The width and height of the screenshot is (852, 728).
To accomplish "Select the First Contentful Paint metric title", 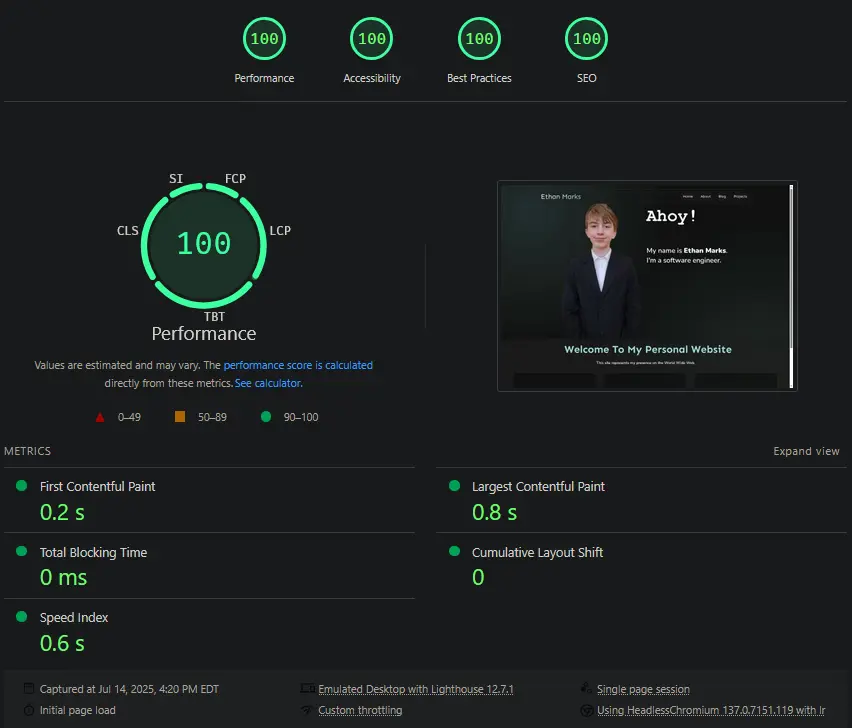I will pyautogui.click(x=97, y=486).
